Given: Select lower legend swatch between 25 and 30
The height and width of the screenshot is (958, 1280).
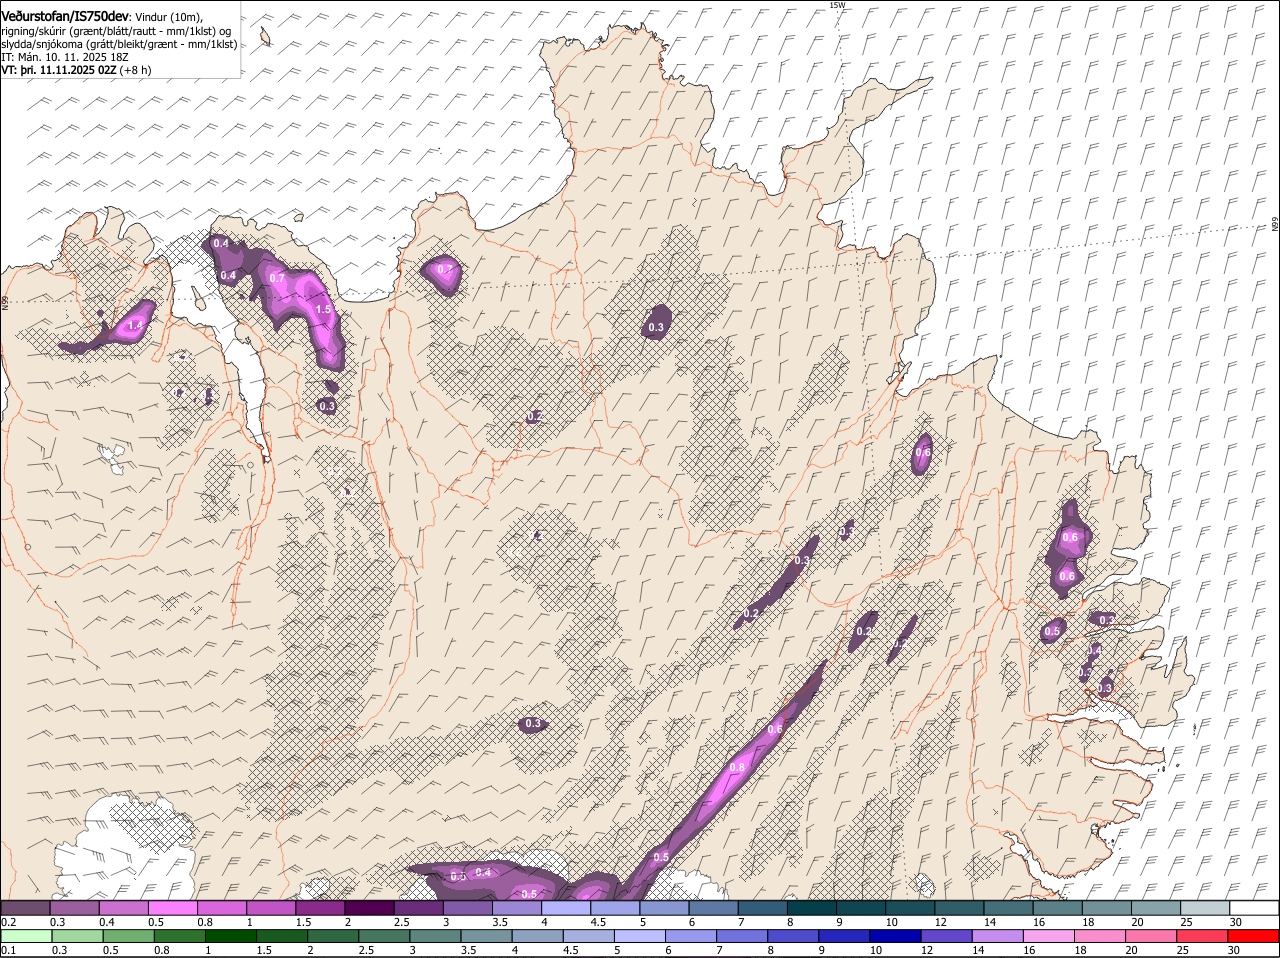Looking at the screenshot, I should coord(1200,936).
